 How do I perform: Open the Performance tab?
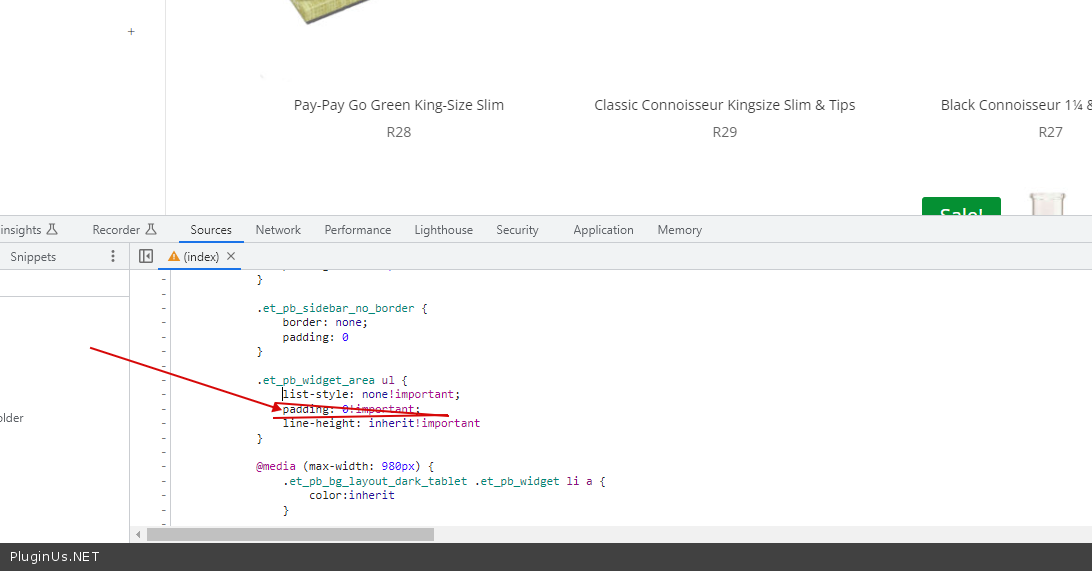coord(357,230)
